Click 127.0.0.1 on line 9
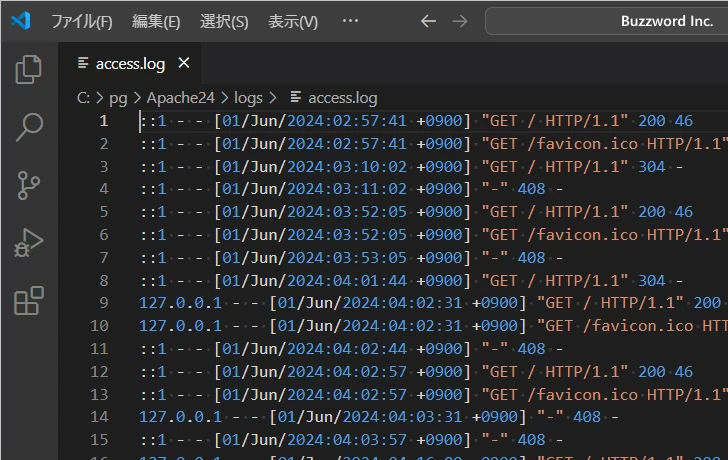The image size is (728, 460). (x=180, y=303)
